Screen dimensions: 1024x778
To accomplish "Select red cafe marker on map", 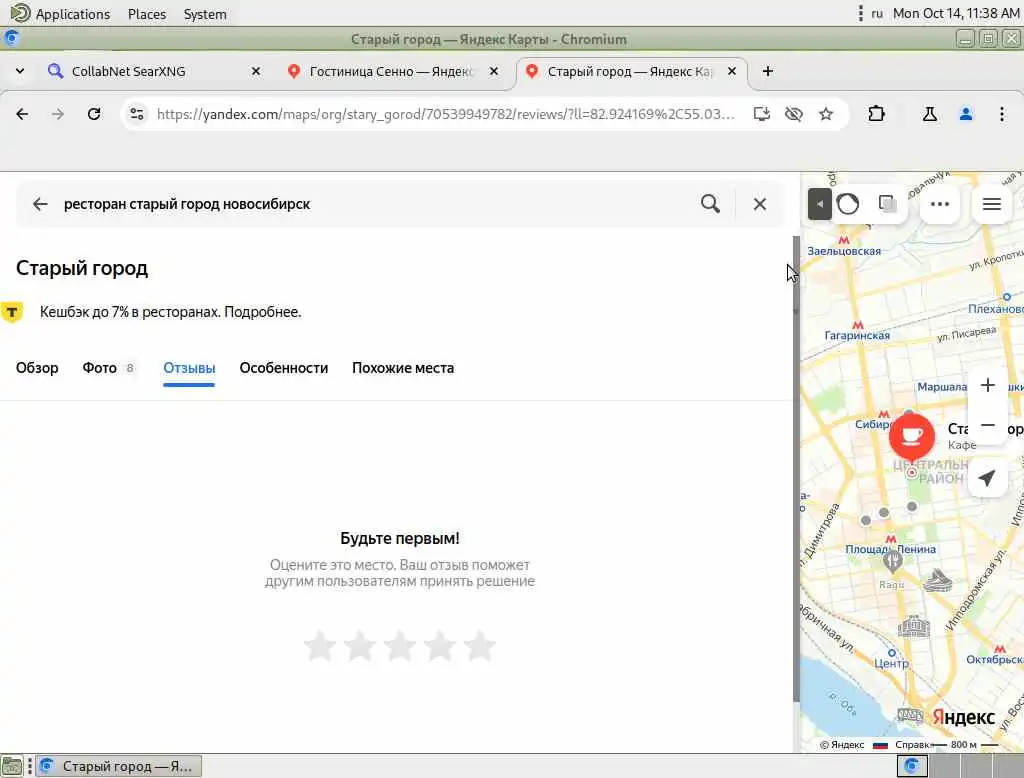I will click(x=912, y=436).
